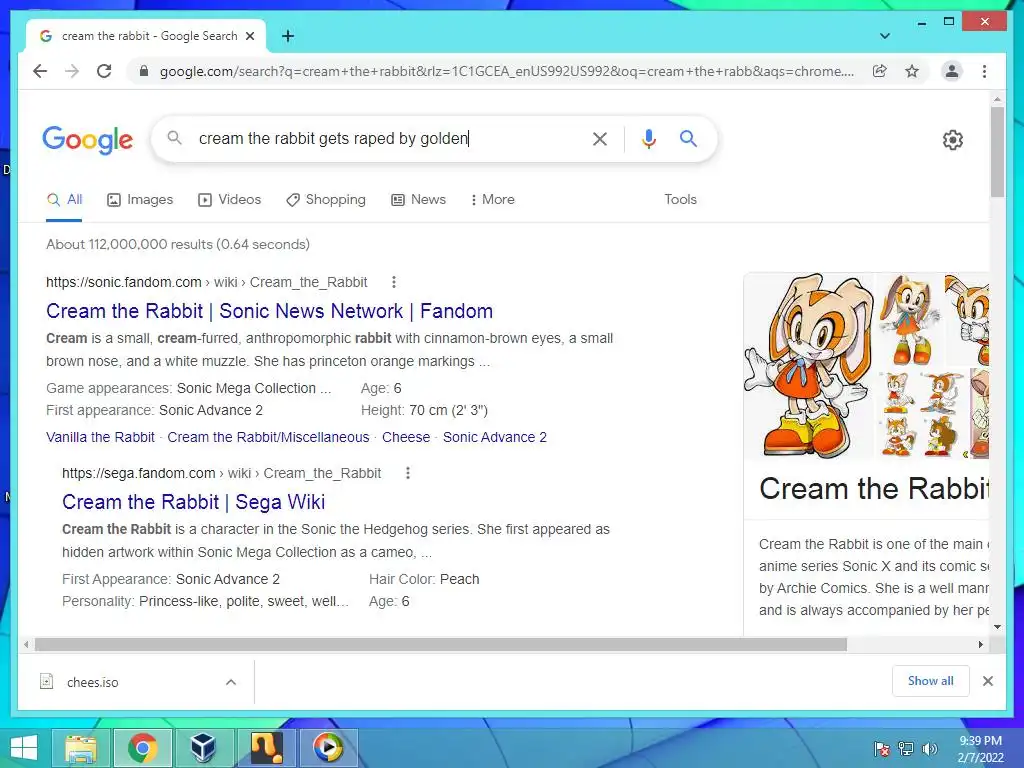
Task: Expand the More search categories
Action: point(492,200)
